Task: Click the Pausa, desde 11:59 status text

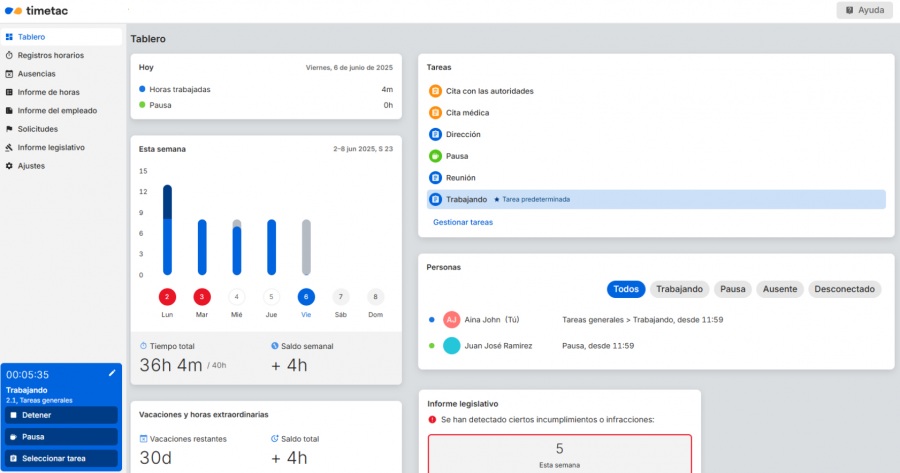Action: [x=598, y=346]
